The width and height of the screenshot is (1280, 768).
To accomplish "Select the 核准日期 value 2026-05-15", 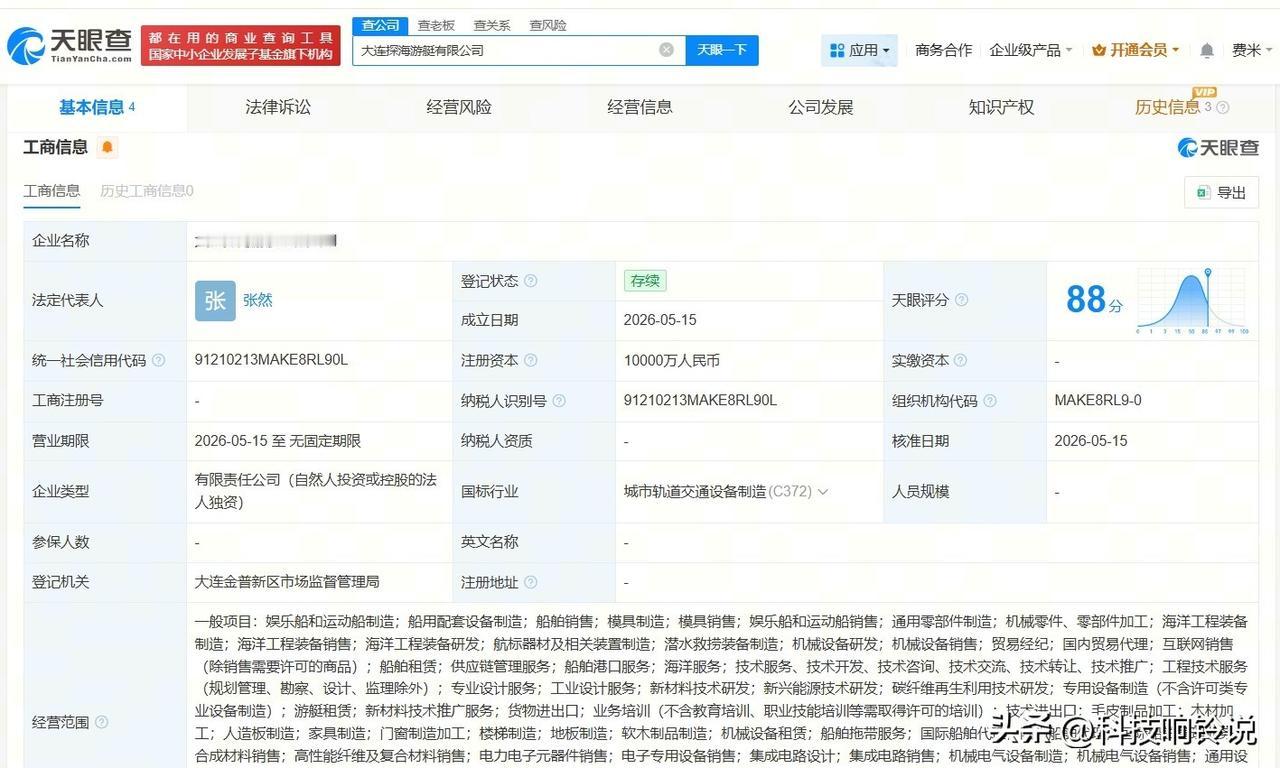I will (1091, 441).
